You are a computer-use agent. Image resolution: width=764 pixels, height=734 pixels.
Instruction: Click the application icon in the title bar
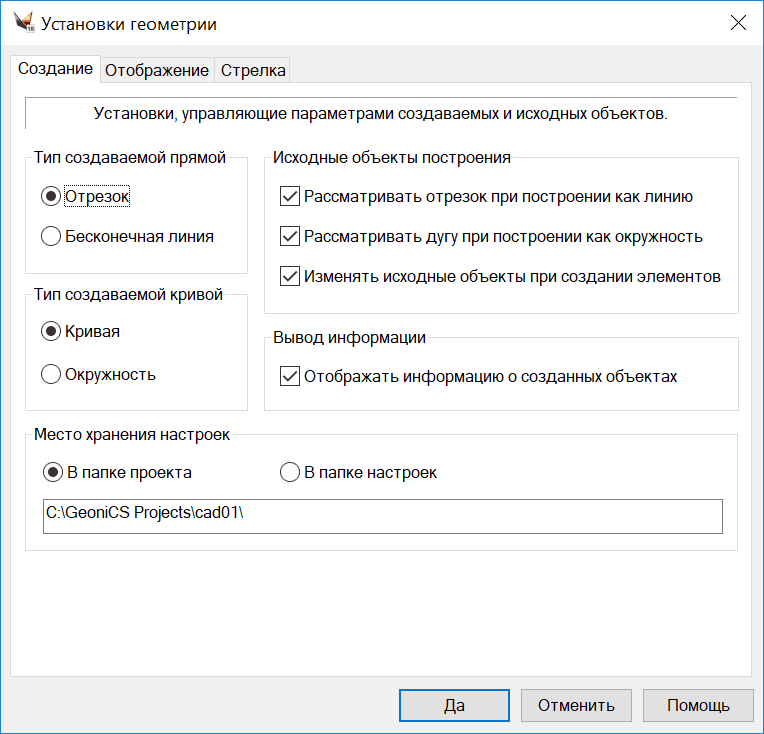[24, 23]
